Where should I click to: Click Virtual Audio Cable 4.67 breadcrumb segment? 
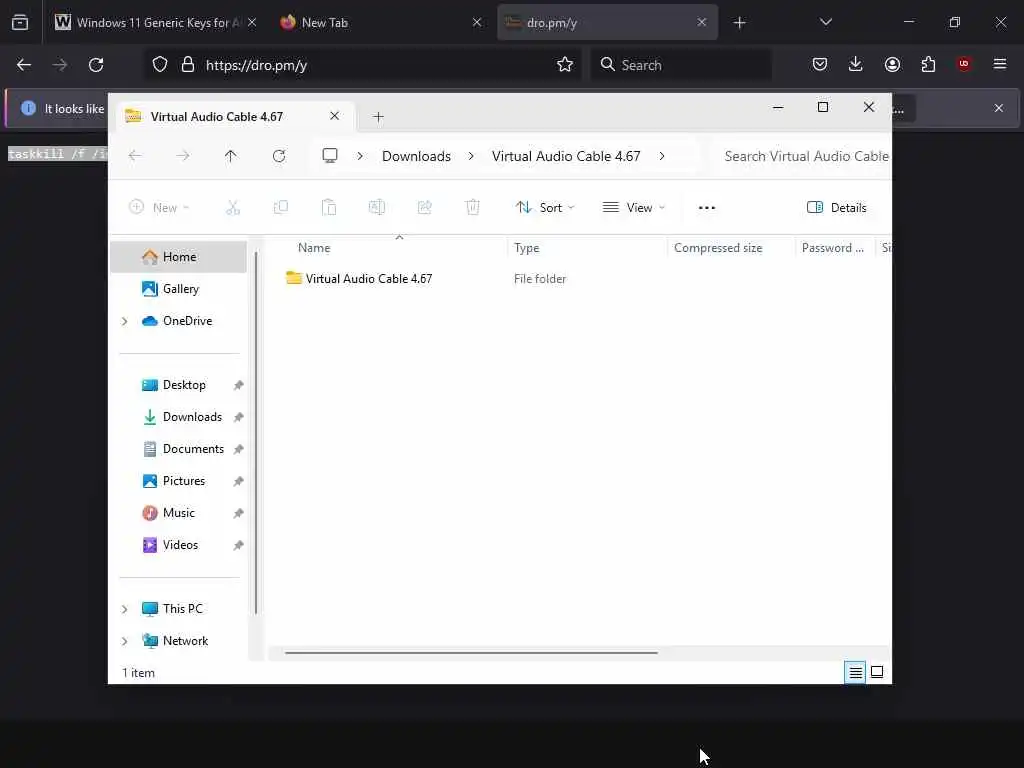click(x=566, y=156)
